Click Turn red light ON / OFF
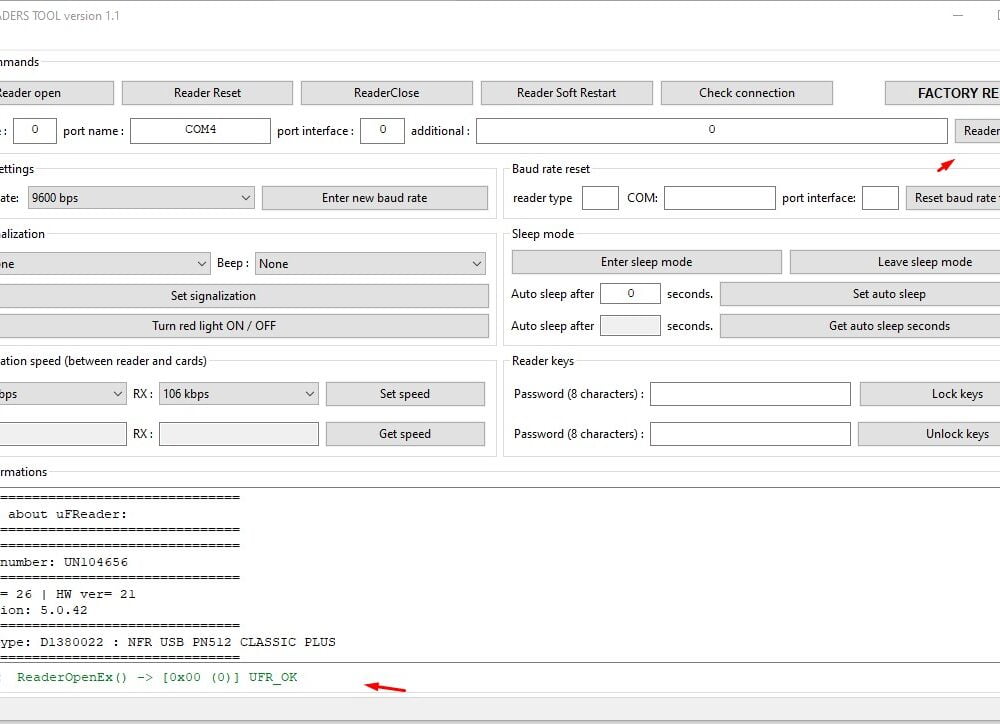The width and height of the screenshot is (1000, 724). coord(244,326)
